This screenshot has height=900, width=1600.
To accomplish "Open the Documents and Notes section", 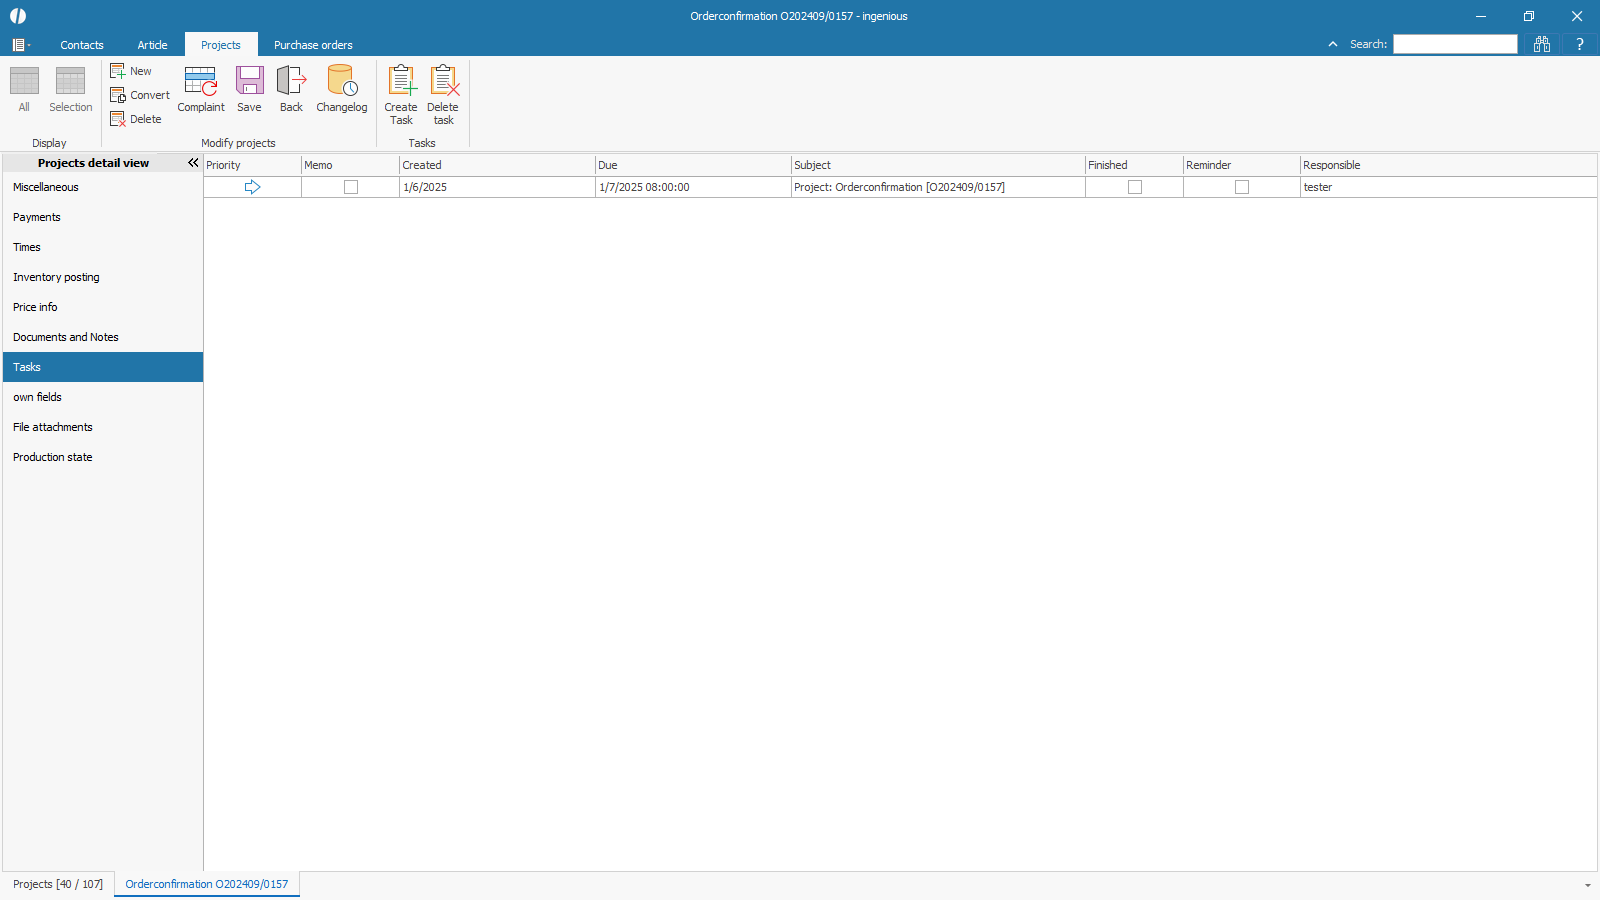I will pos(66,337).
